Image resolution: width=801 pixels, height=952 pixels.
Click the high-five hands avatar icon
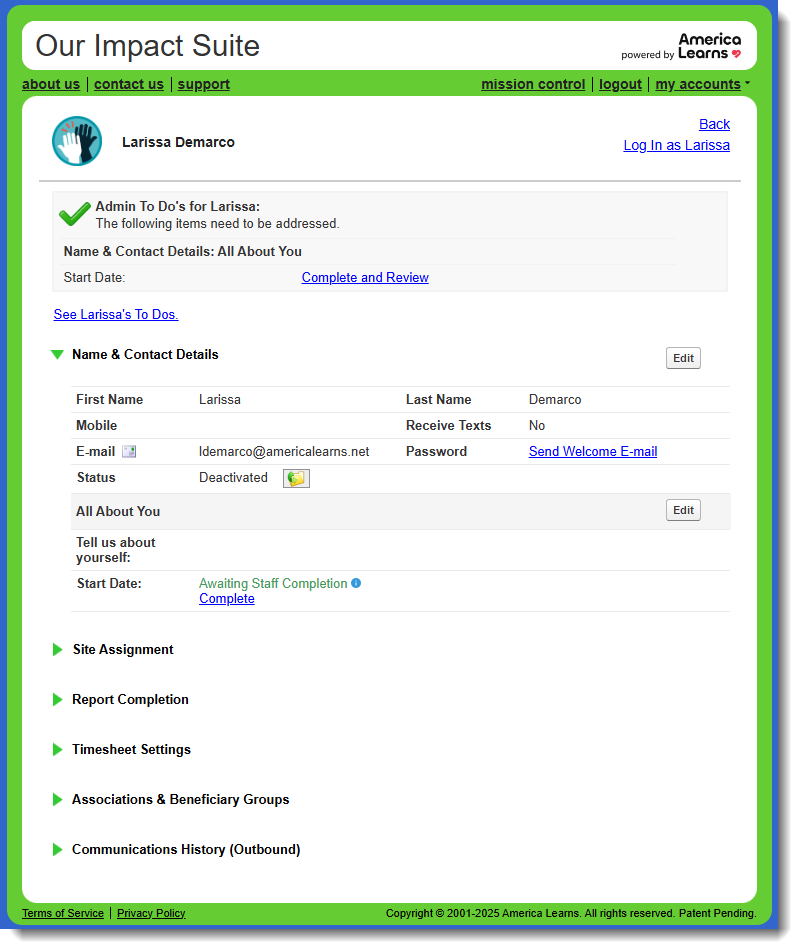[77, 141]
